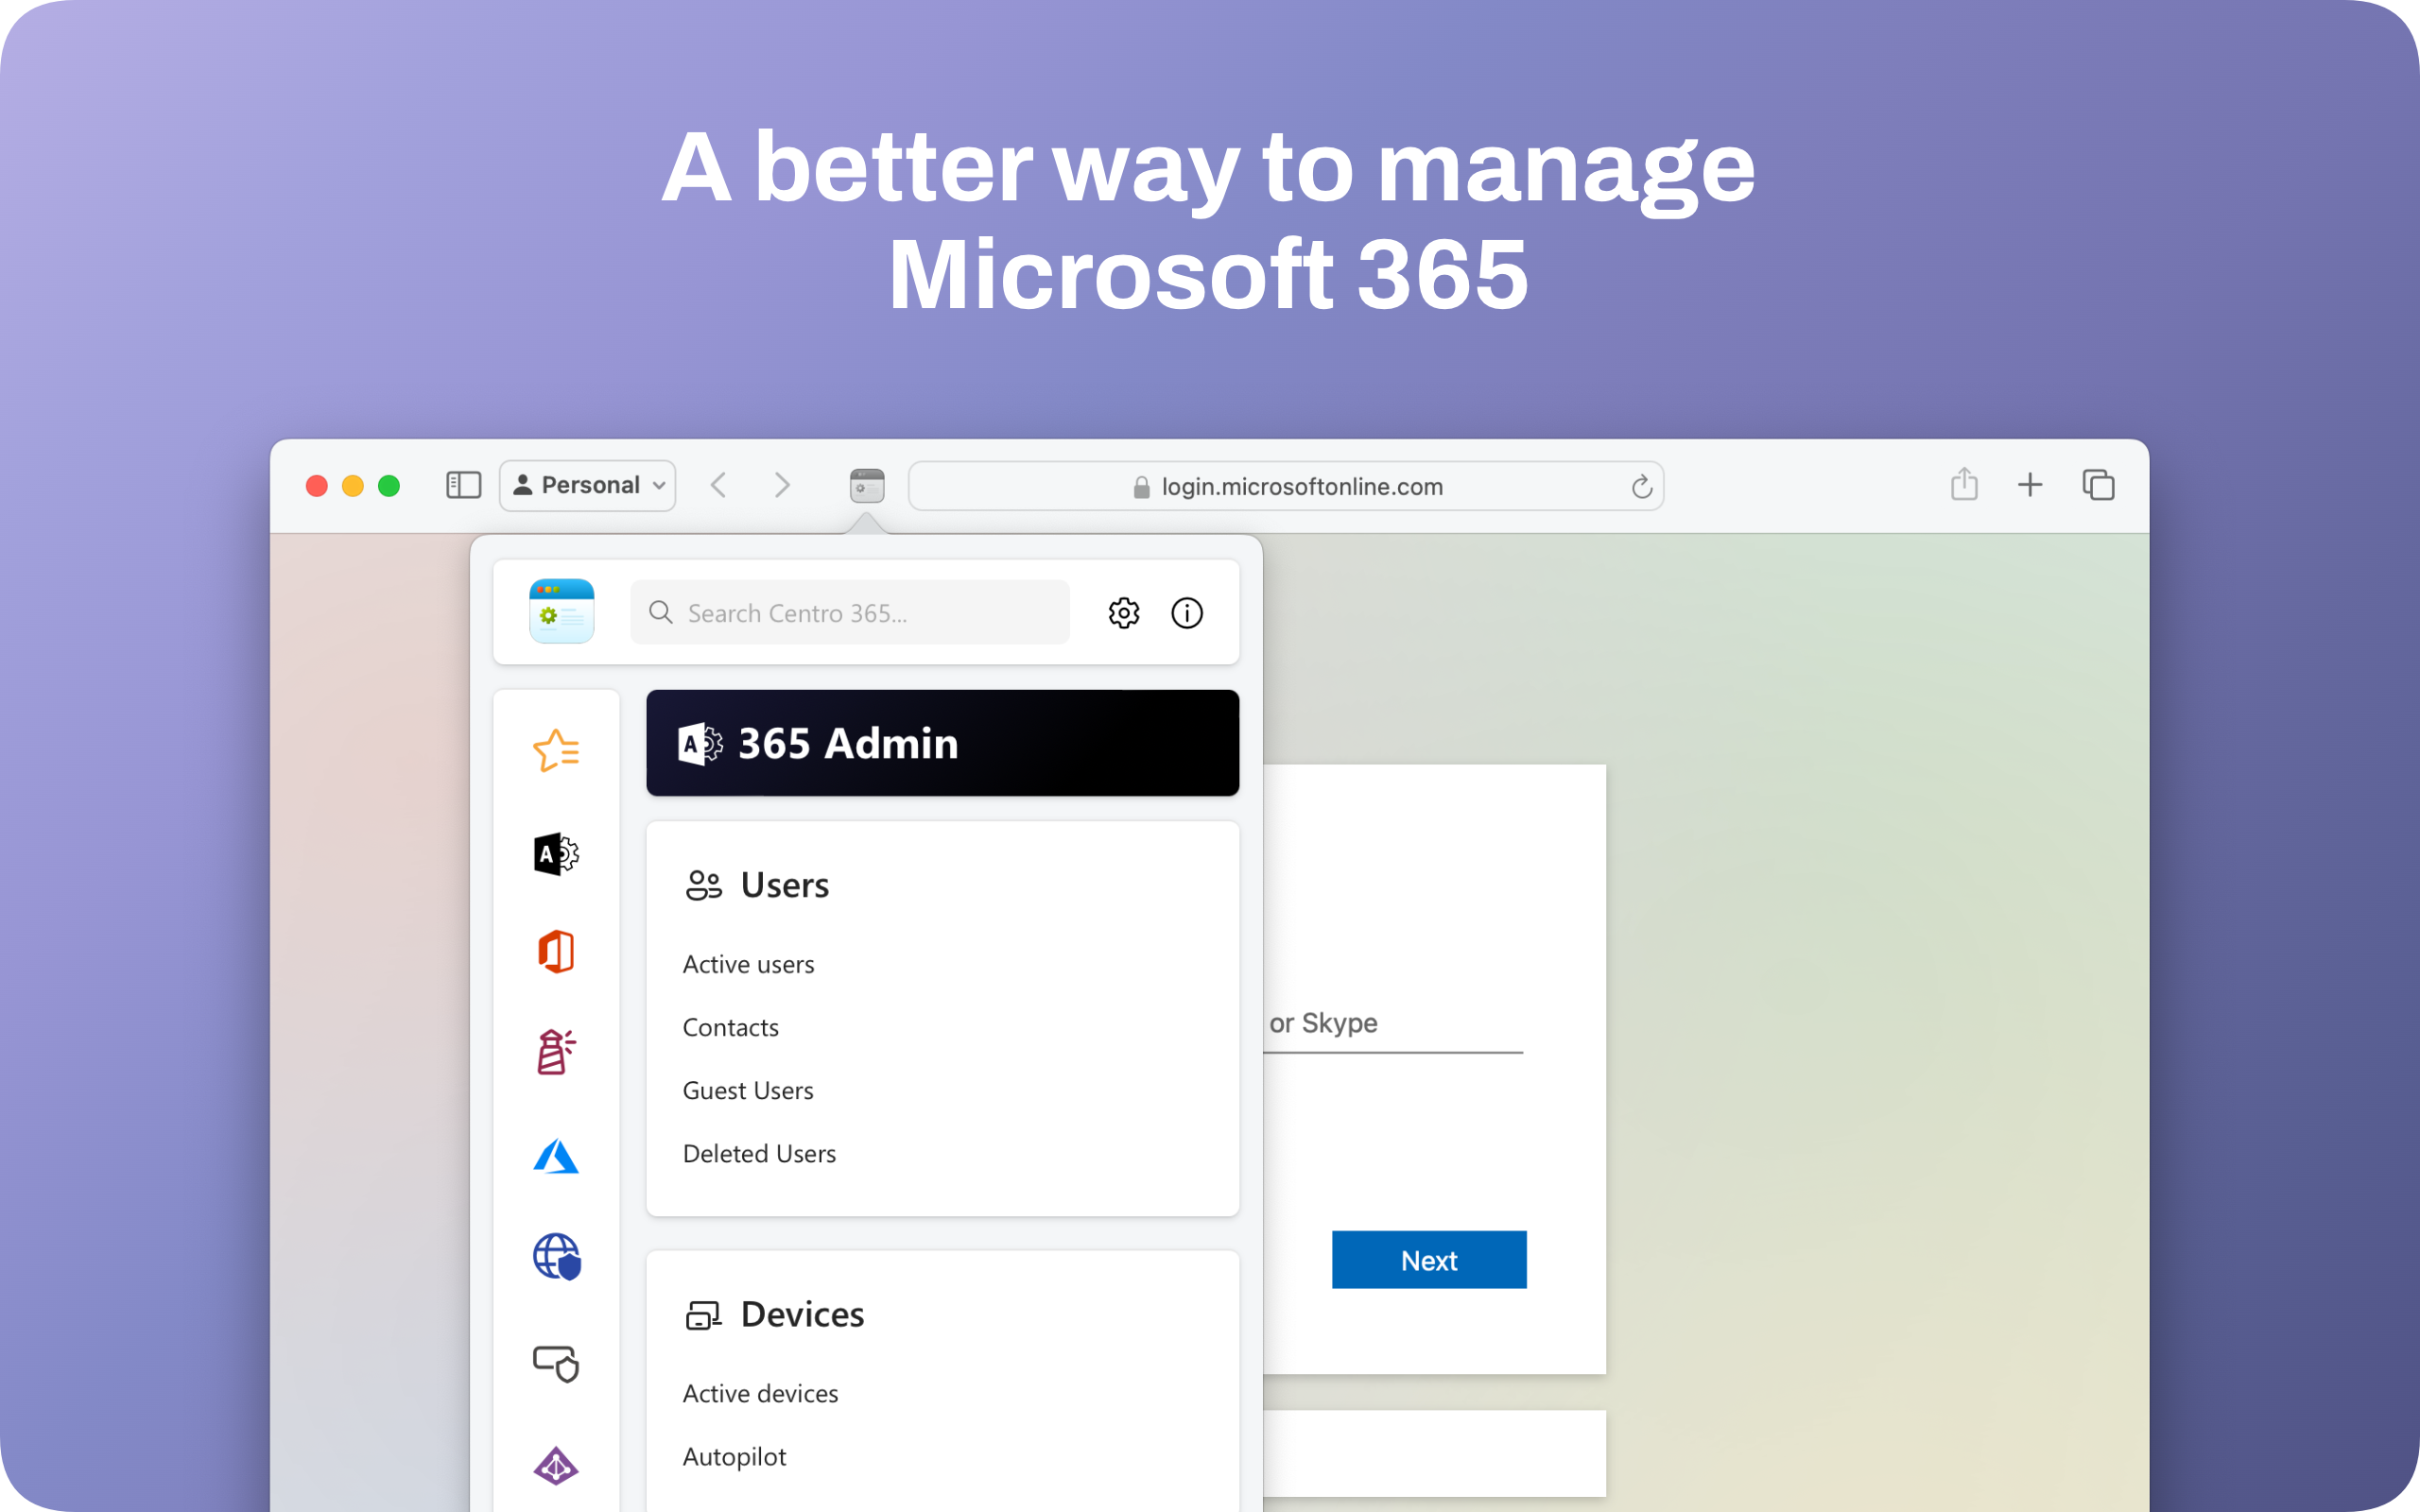This screenshot has height=1512, width=2420.
Task: Select the Office app sidebar icon
Action: pyautogui.click(x=556, y=951)
